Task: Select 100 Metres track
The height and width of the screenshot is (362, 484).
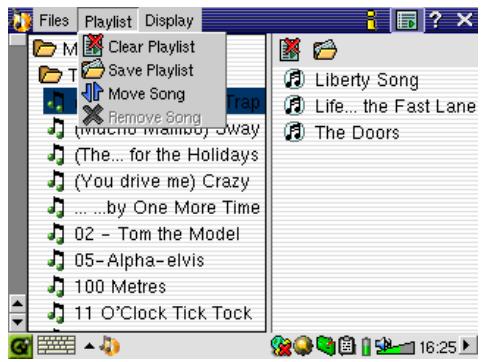Action: [120, 286]
